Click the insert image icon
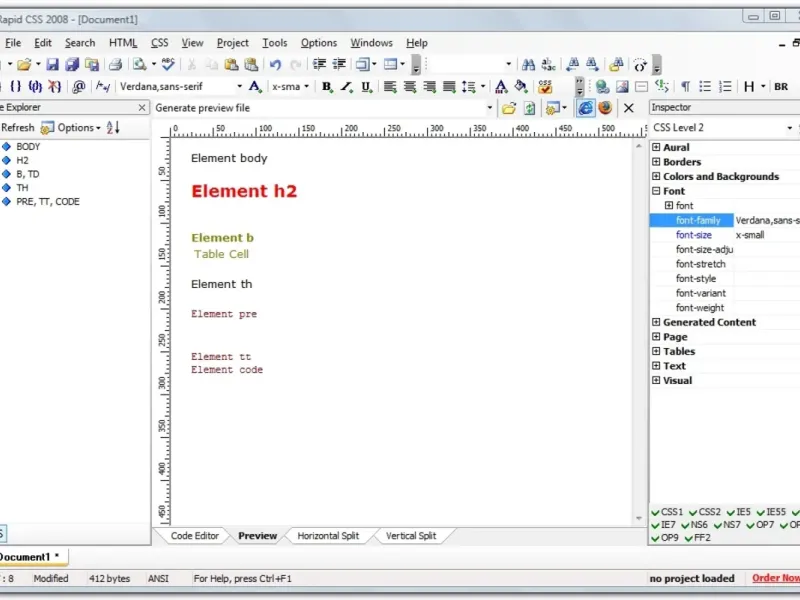 click(622, 87)
